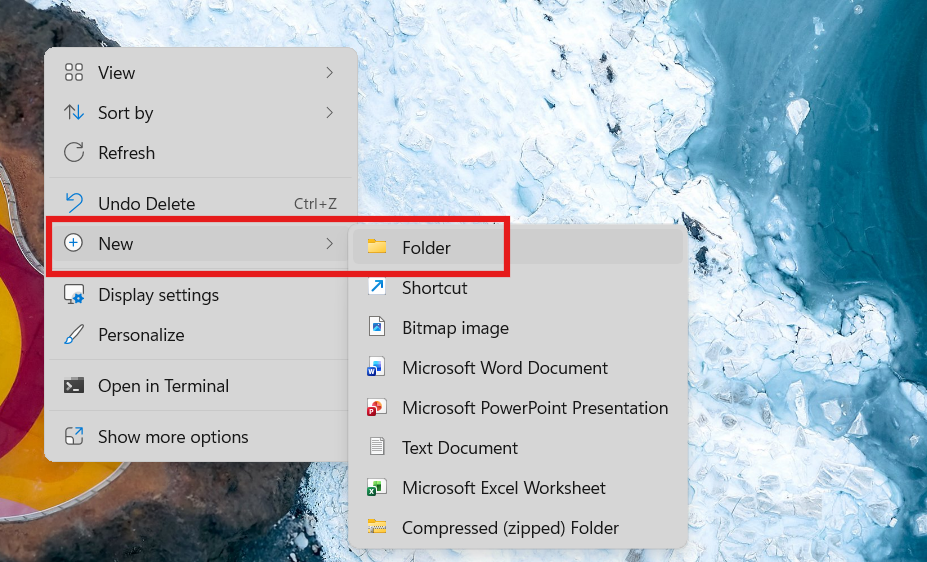The width and height of the screenshot is (927, 562).
Task: Click the Shortcut arrow icon
Action: (377, 287)
